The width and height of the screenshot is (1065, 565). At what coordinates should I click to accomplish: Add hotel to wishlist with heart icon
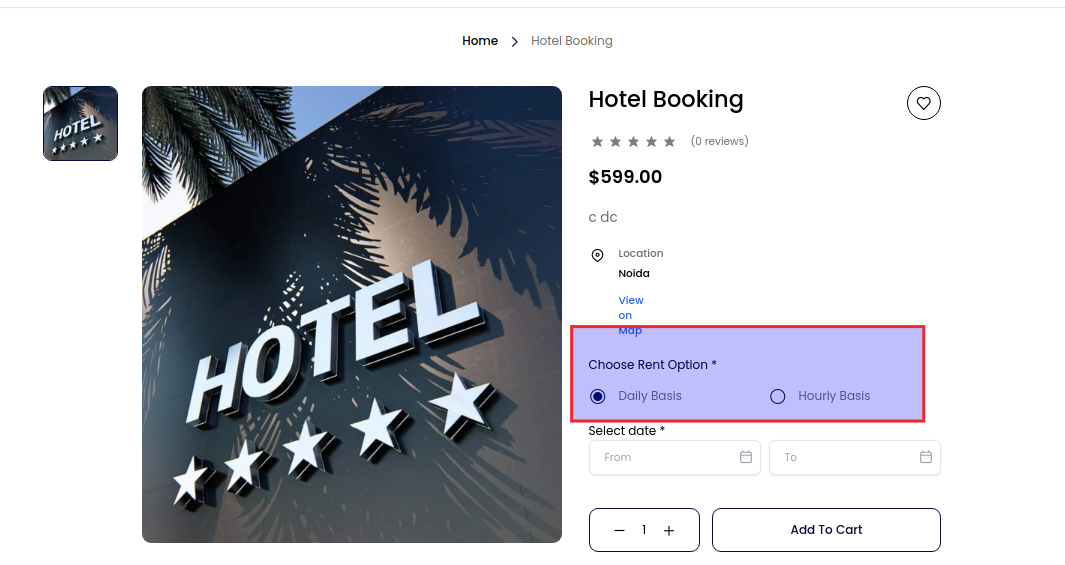coord(924,103)
